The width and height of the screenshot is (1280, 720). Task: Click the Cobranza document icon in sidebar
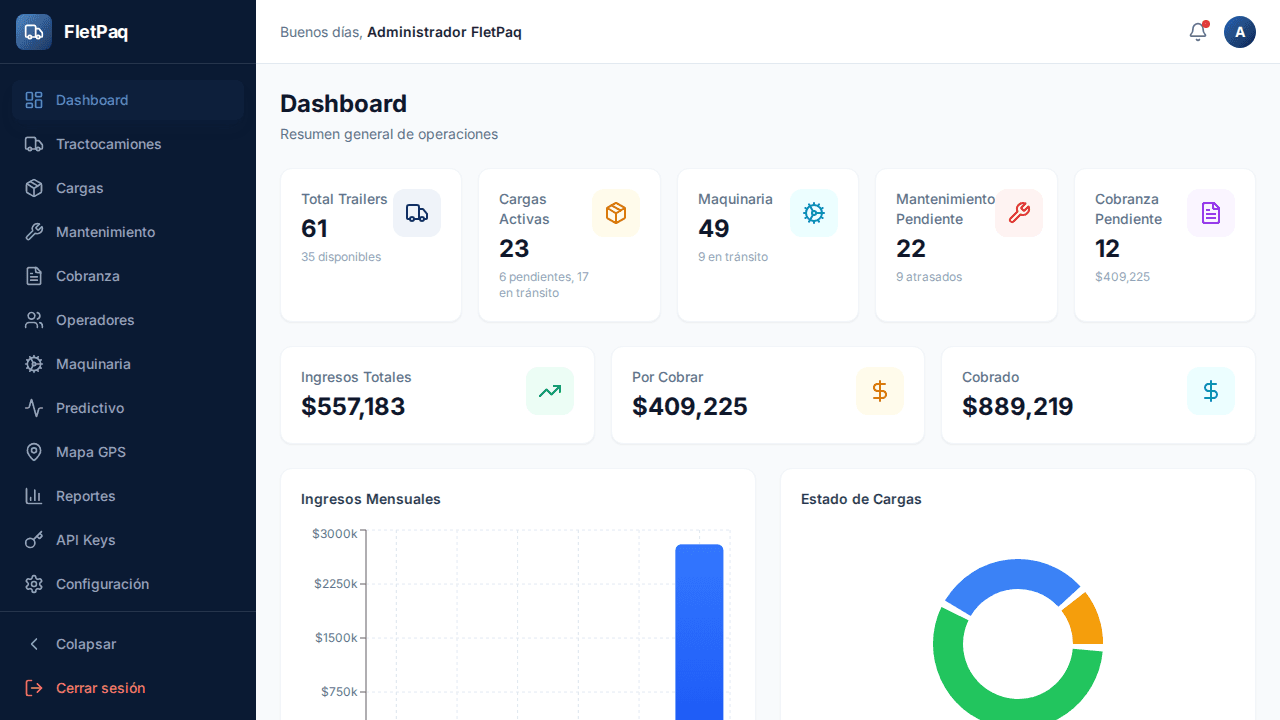click(34, 276)
